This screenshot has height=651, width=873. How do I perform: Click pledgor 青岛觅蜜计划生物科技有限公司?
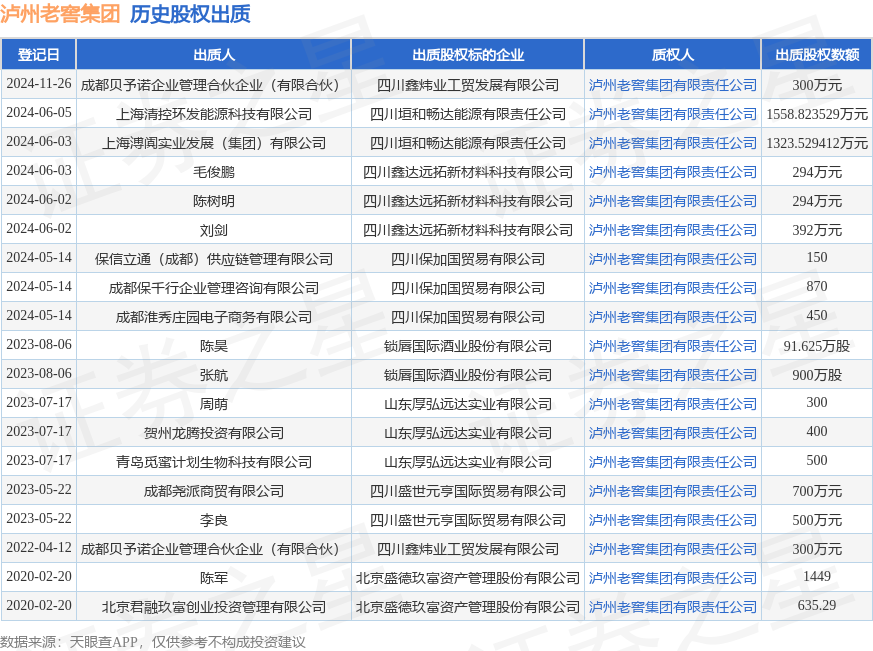pos(214,462)
